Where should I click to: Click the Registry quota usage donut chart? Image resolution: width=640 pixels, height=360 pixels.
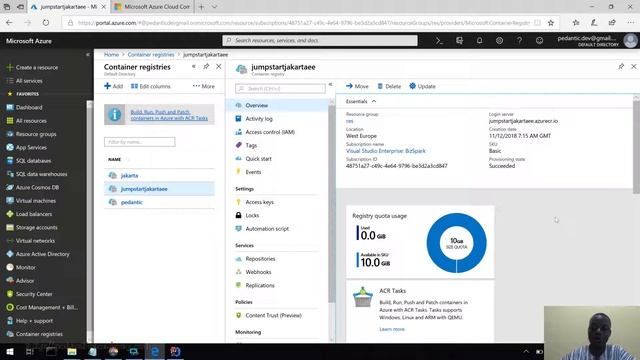coord(456,243)
